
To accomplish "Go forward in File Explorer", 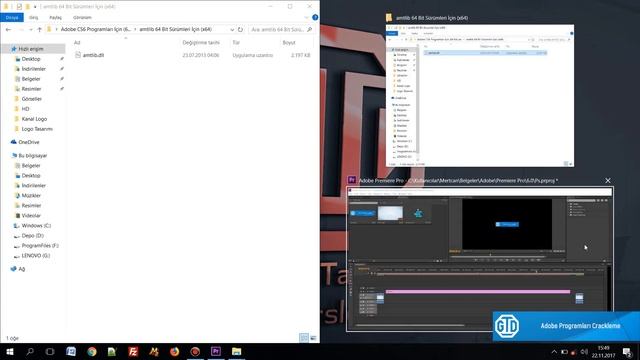I will (x=21, y=29).
